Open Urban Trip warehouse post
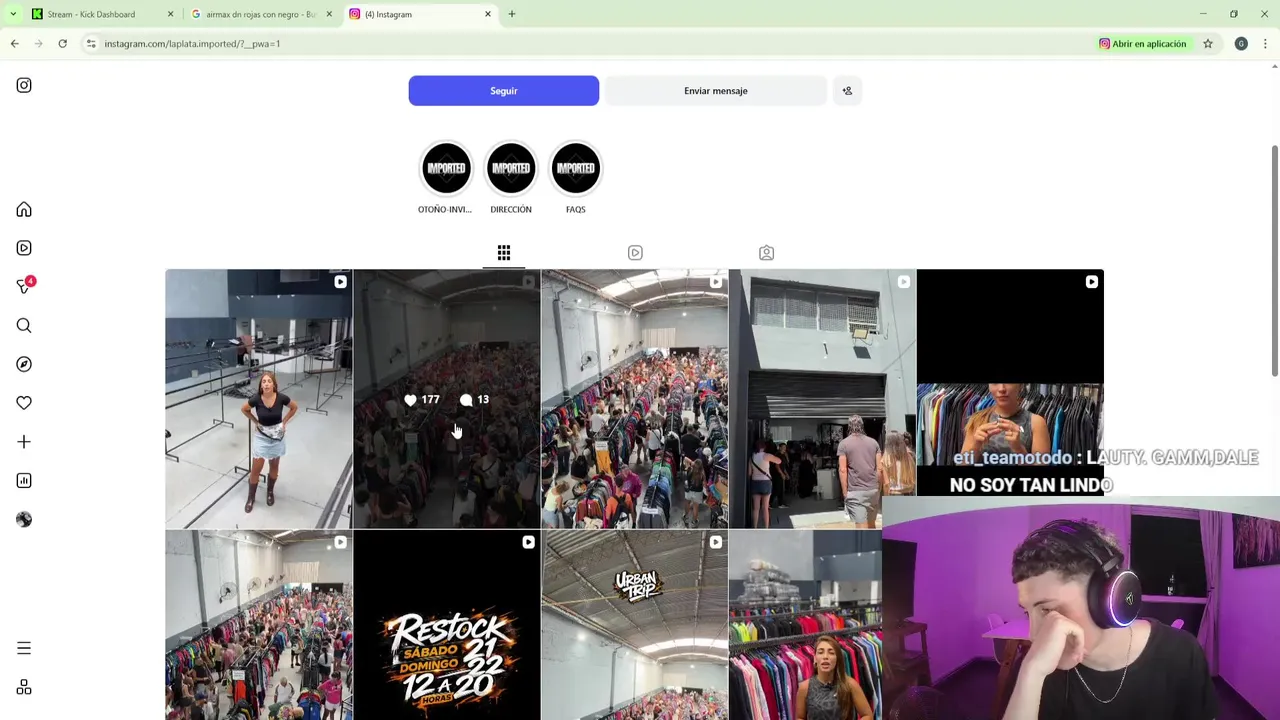The image size is (1280, 720). pyautogui.click(x=634, y=625)
